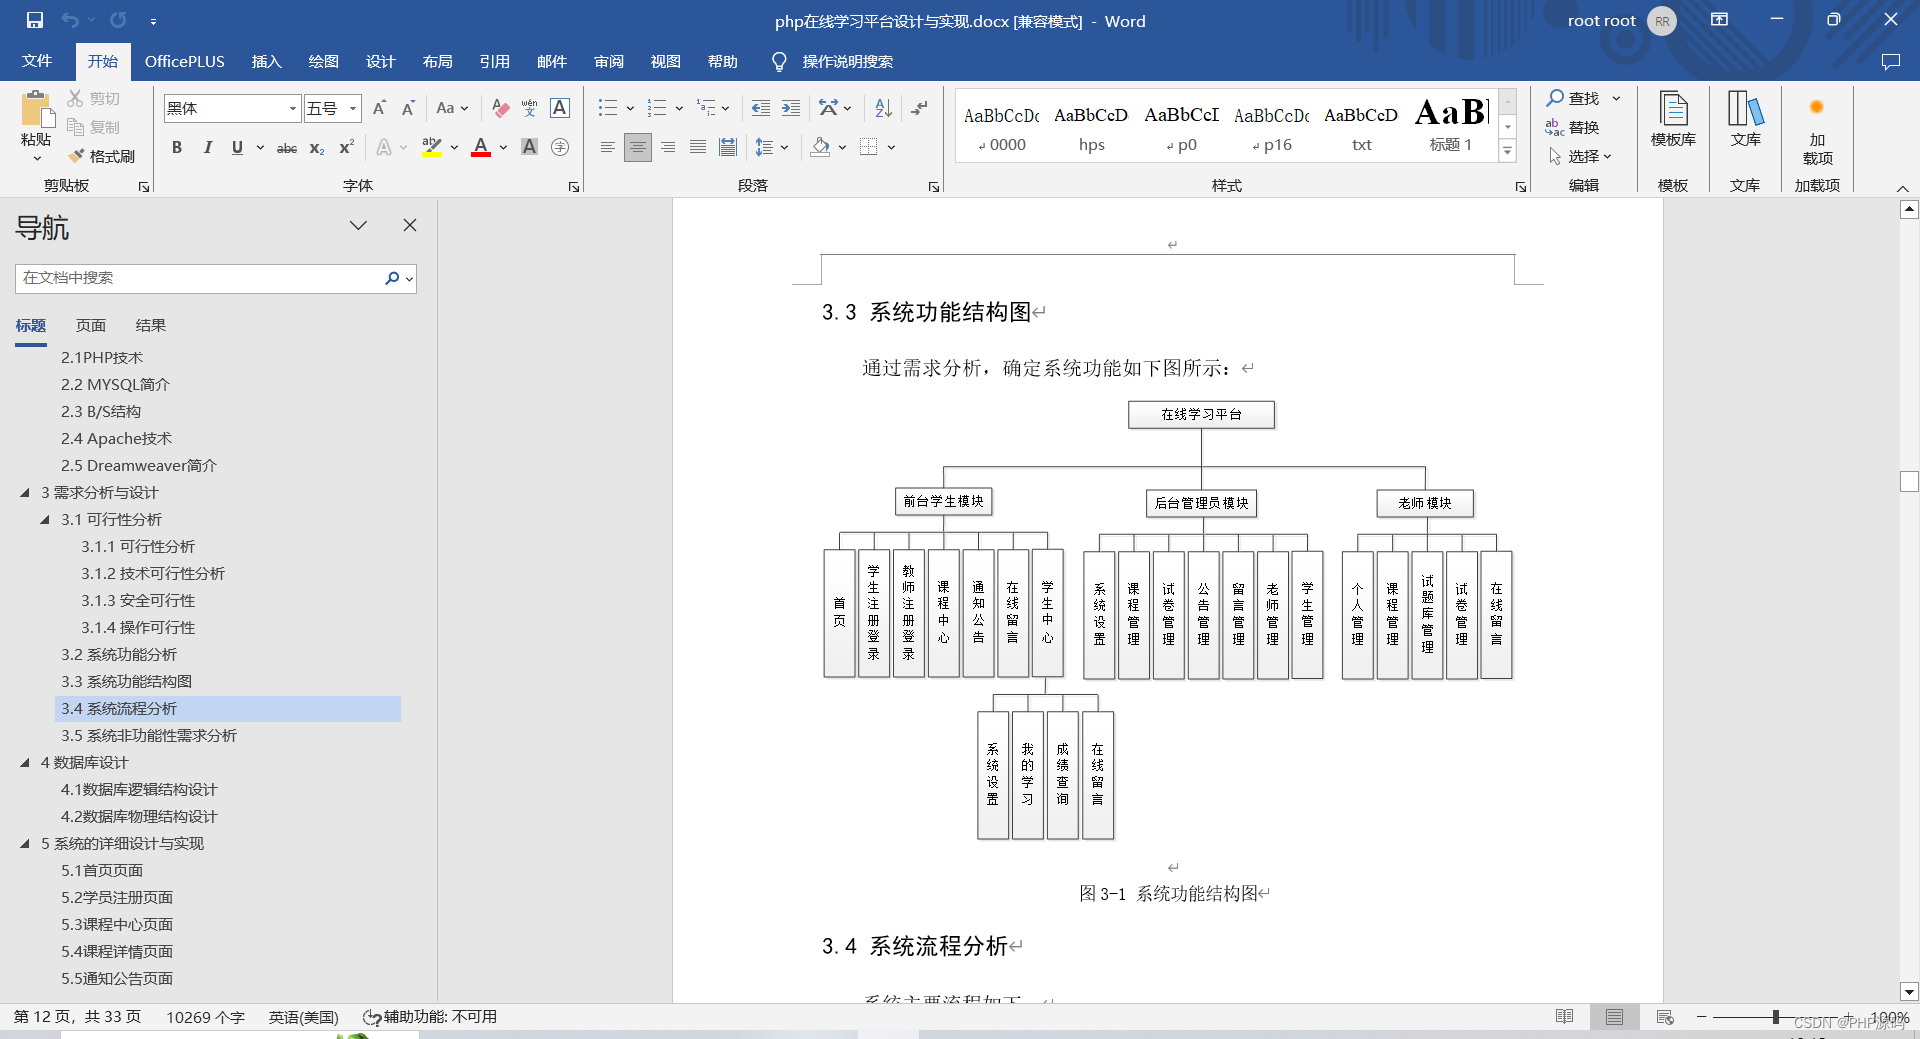Collapse 5 系统的详细设计与实现 heading
The image size is (1920, 1039).
[x=25, y=844]
